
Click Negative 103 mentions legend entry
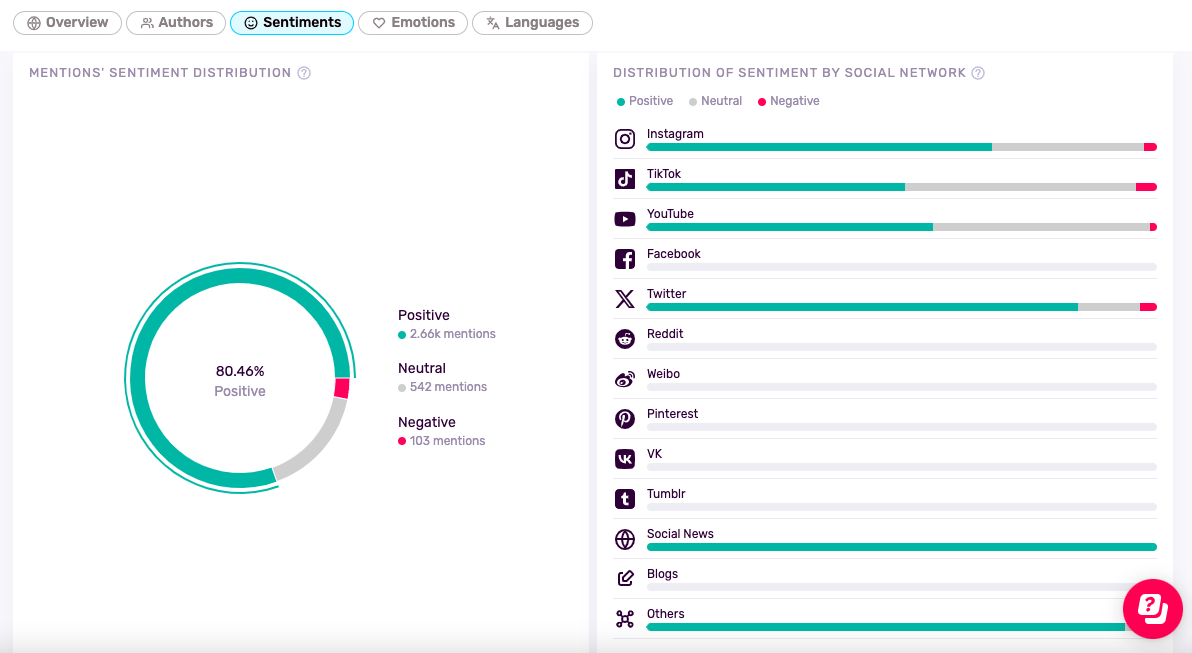(441, 431)
